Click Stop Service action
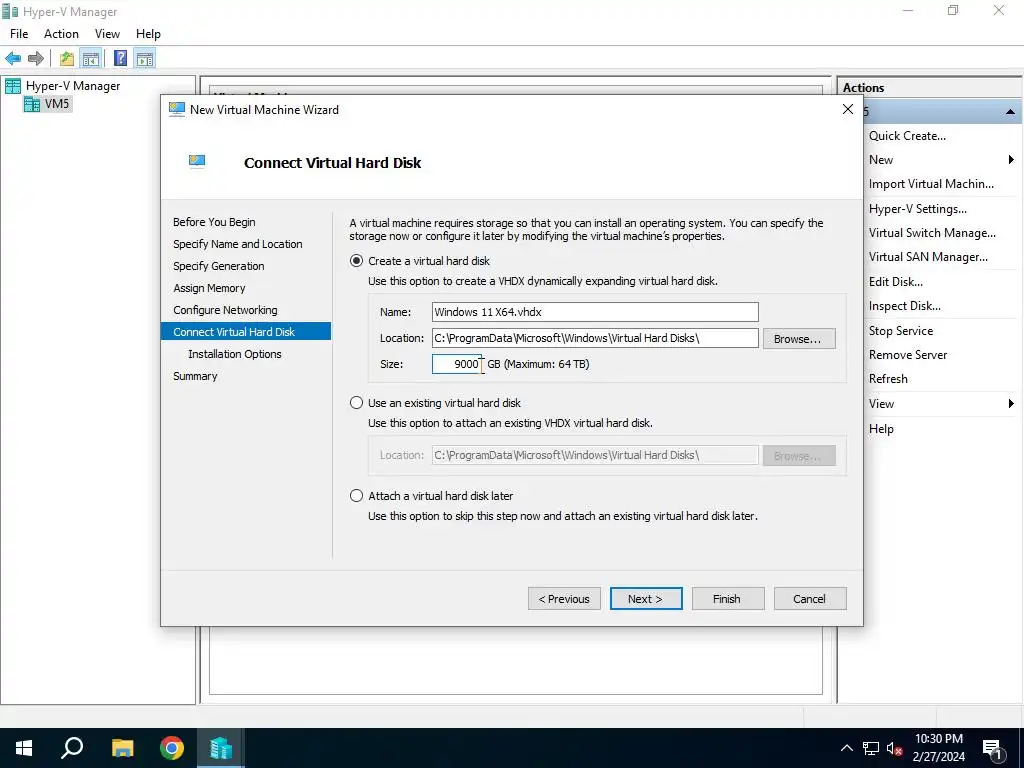1024x768 pixels. [901, 331]
